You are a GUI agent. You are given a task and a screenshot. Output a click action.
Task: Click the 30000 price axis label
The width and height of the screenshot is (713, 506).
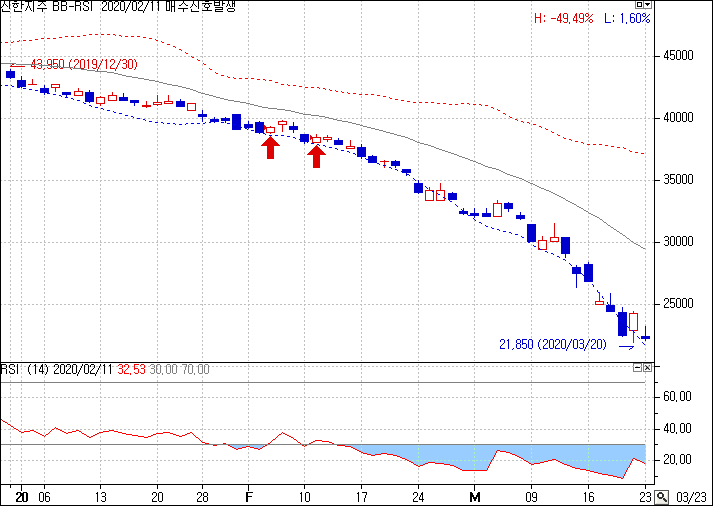678,242
